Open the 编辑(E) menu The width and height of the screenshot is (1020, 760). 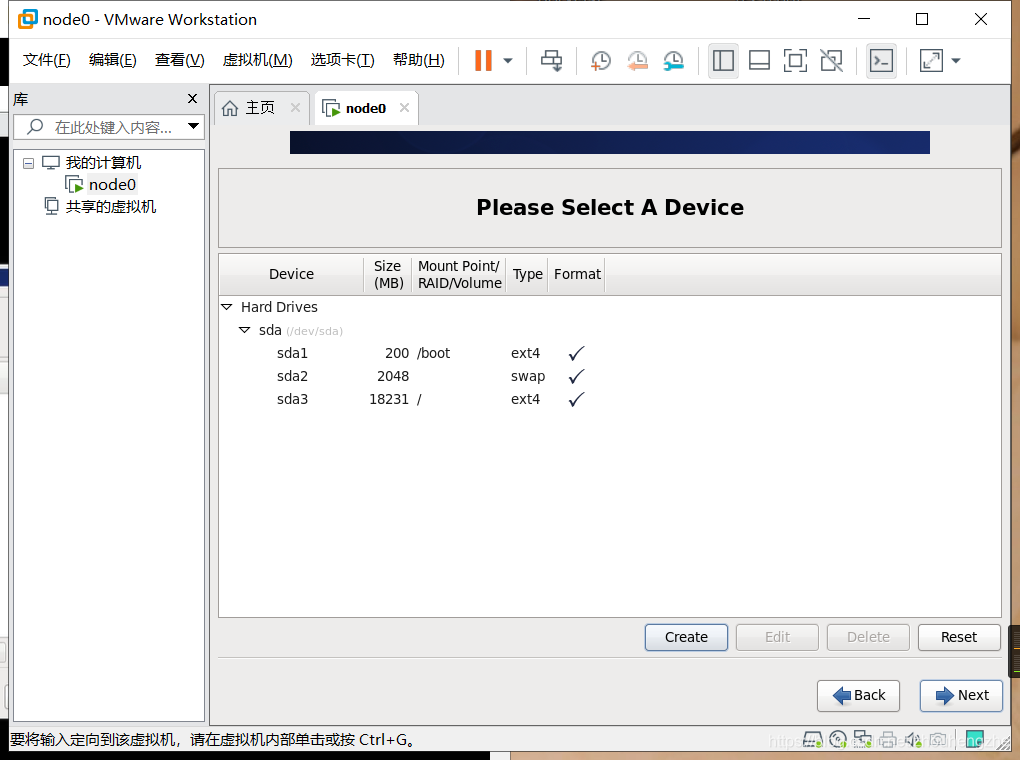click(113, 60)
